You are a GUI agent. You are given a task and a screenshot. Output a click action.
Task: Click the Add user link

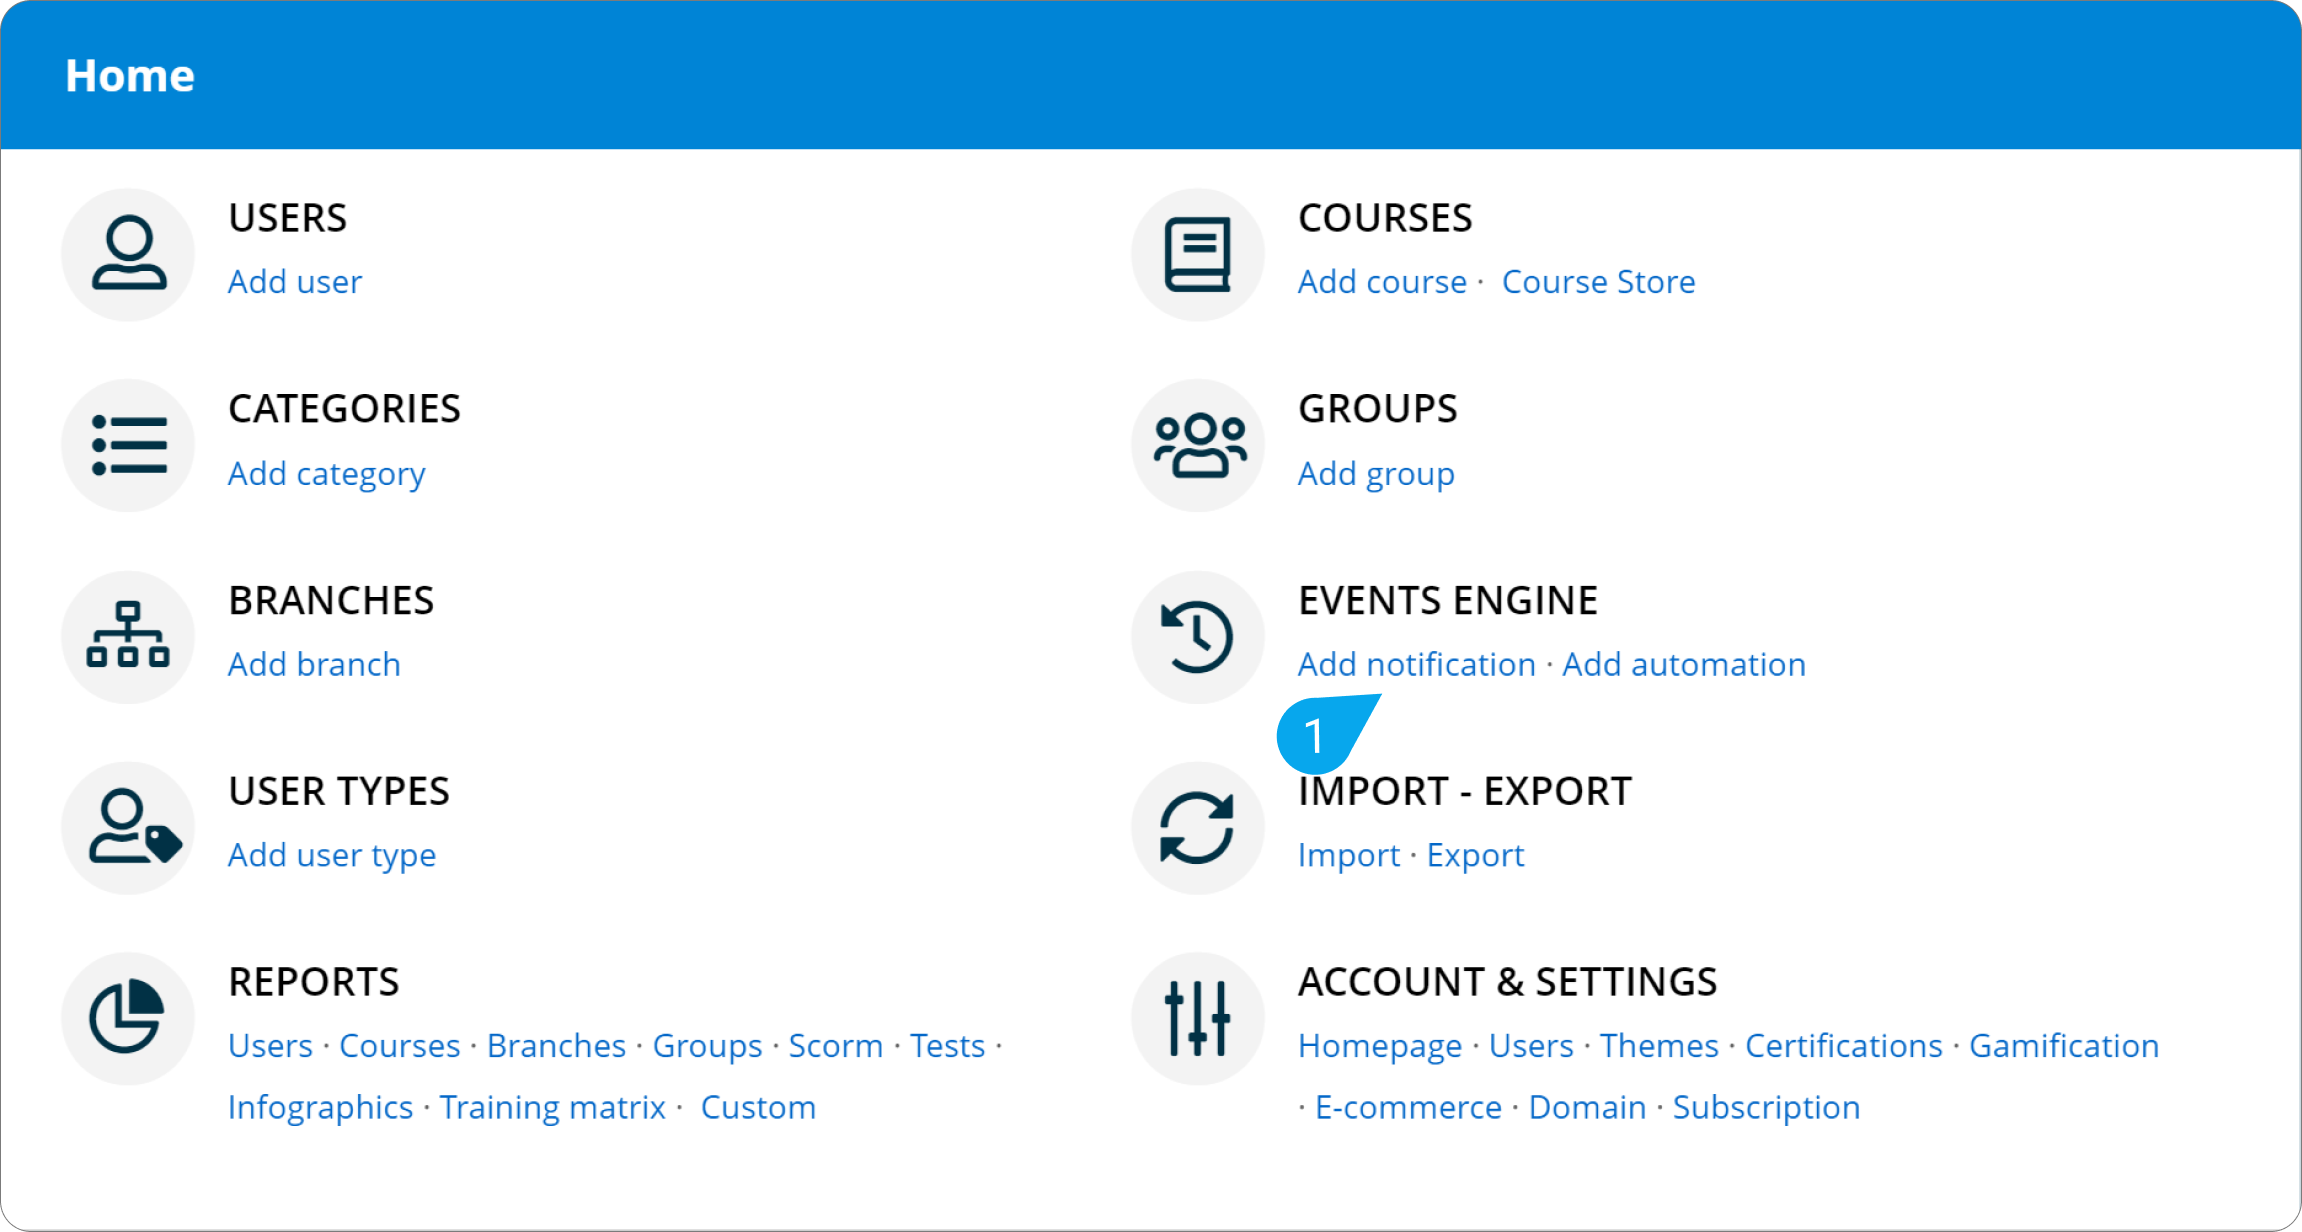pos(294,282)
